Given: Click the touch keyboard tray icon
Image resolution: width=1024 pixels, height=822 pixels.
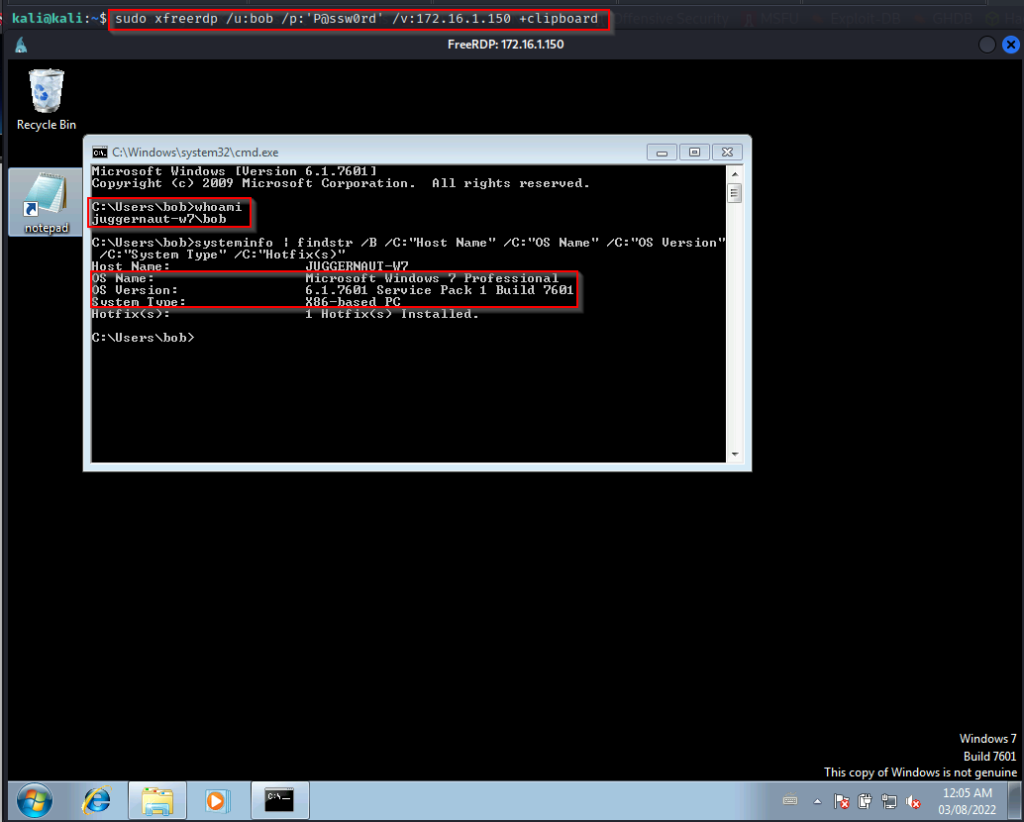Looking at the screenshot, I should tap(790, 801).
